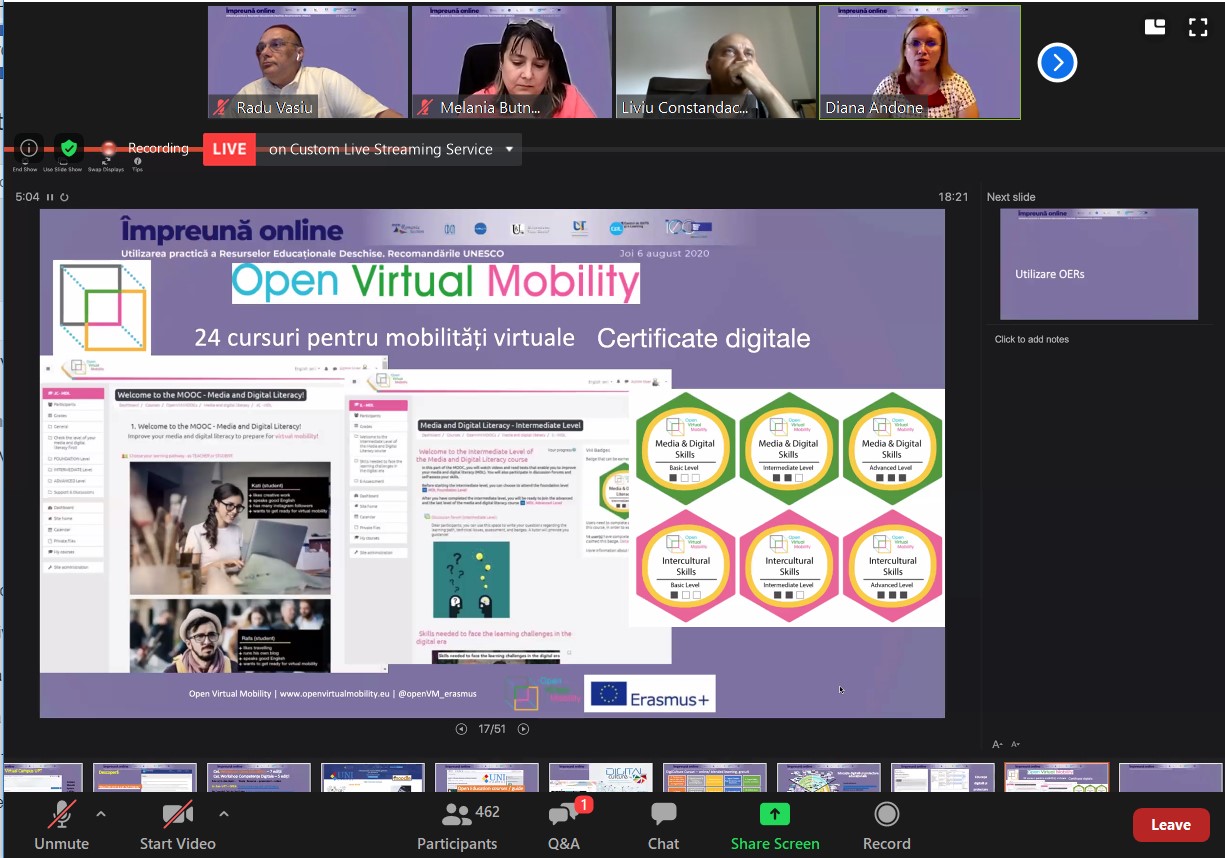Click the 'Click to add notes' area

(x=1032, y=339)
